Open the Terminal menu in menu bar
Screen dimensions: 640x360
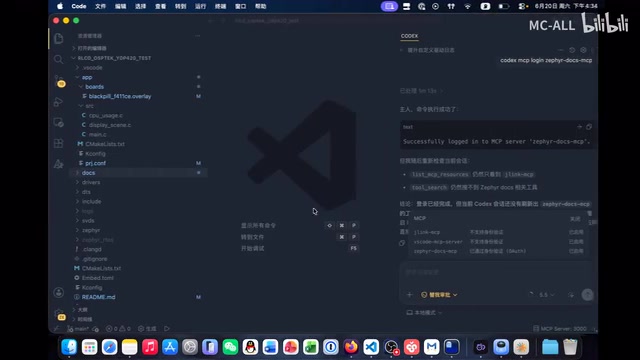[220, 6]
